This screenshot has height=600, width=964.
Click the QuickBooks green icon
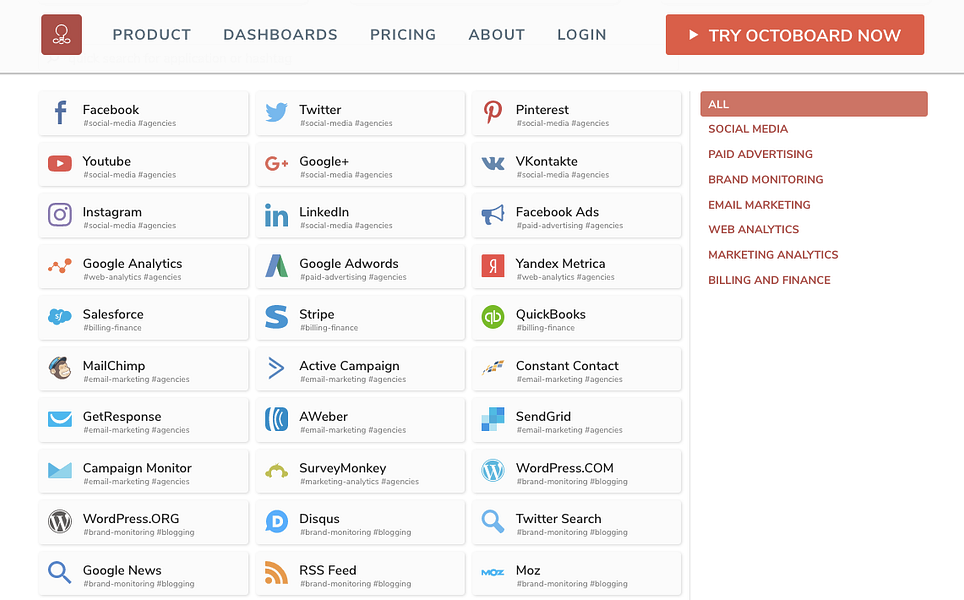pos(493,317)
